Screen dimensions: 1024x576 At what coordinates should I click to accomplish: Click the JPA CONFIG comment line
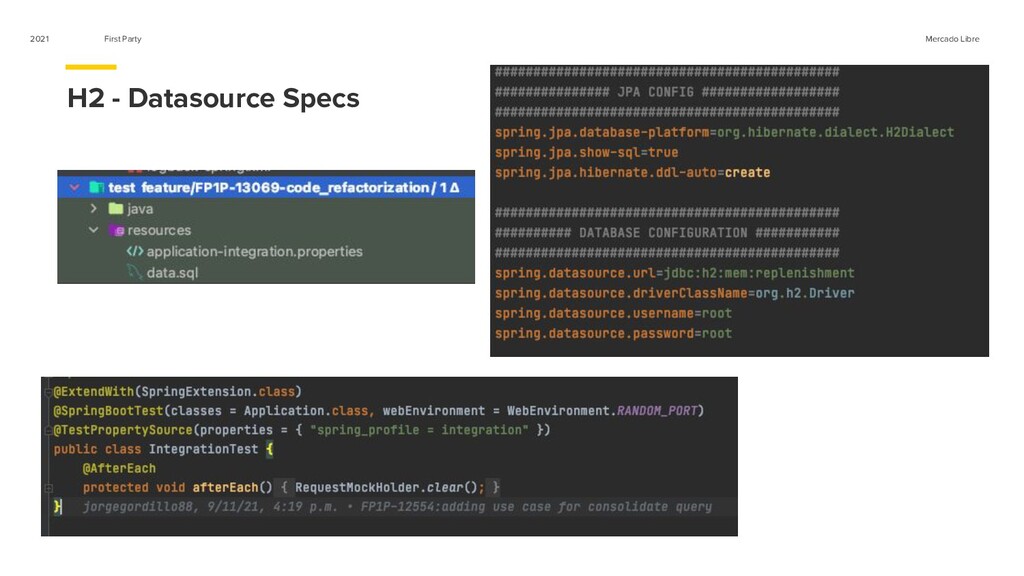pos(667,92)
